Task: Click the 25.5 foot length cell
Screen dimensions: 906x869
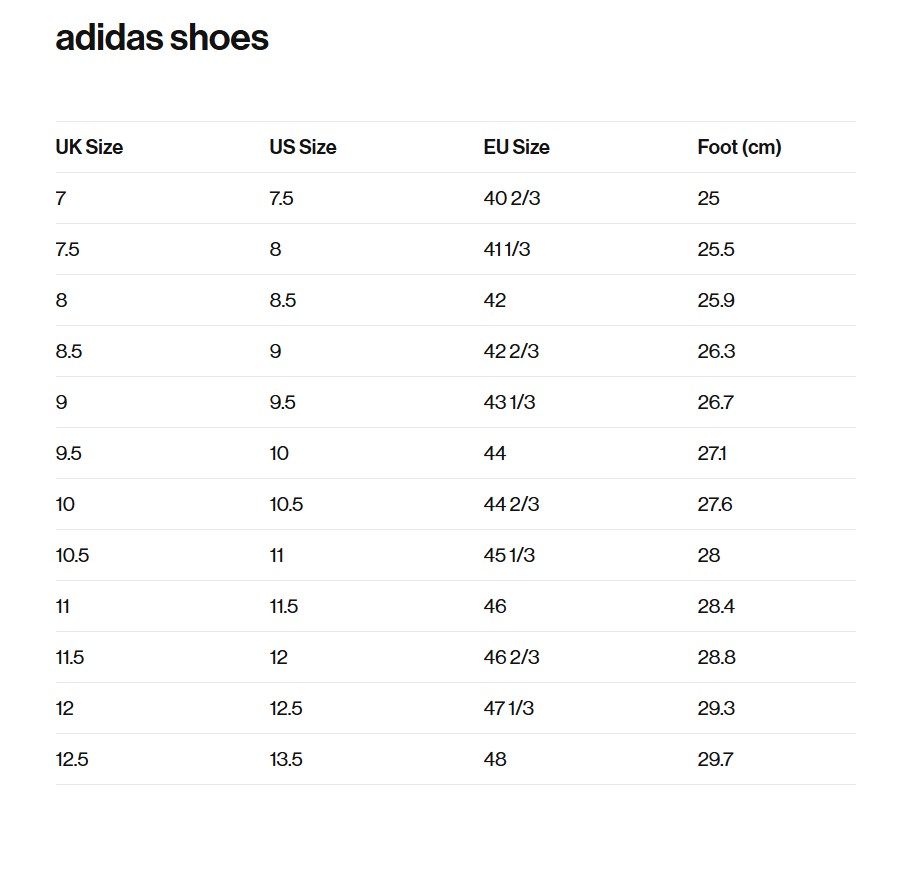Action: (x=716, y=249)
